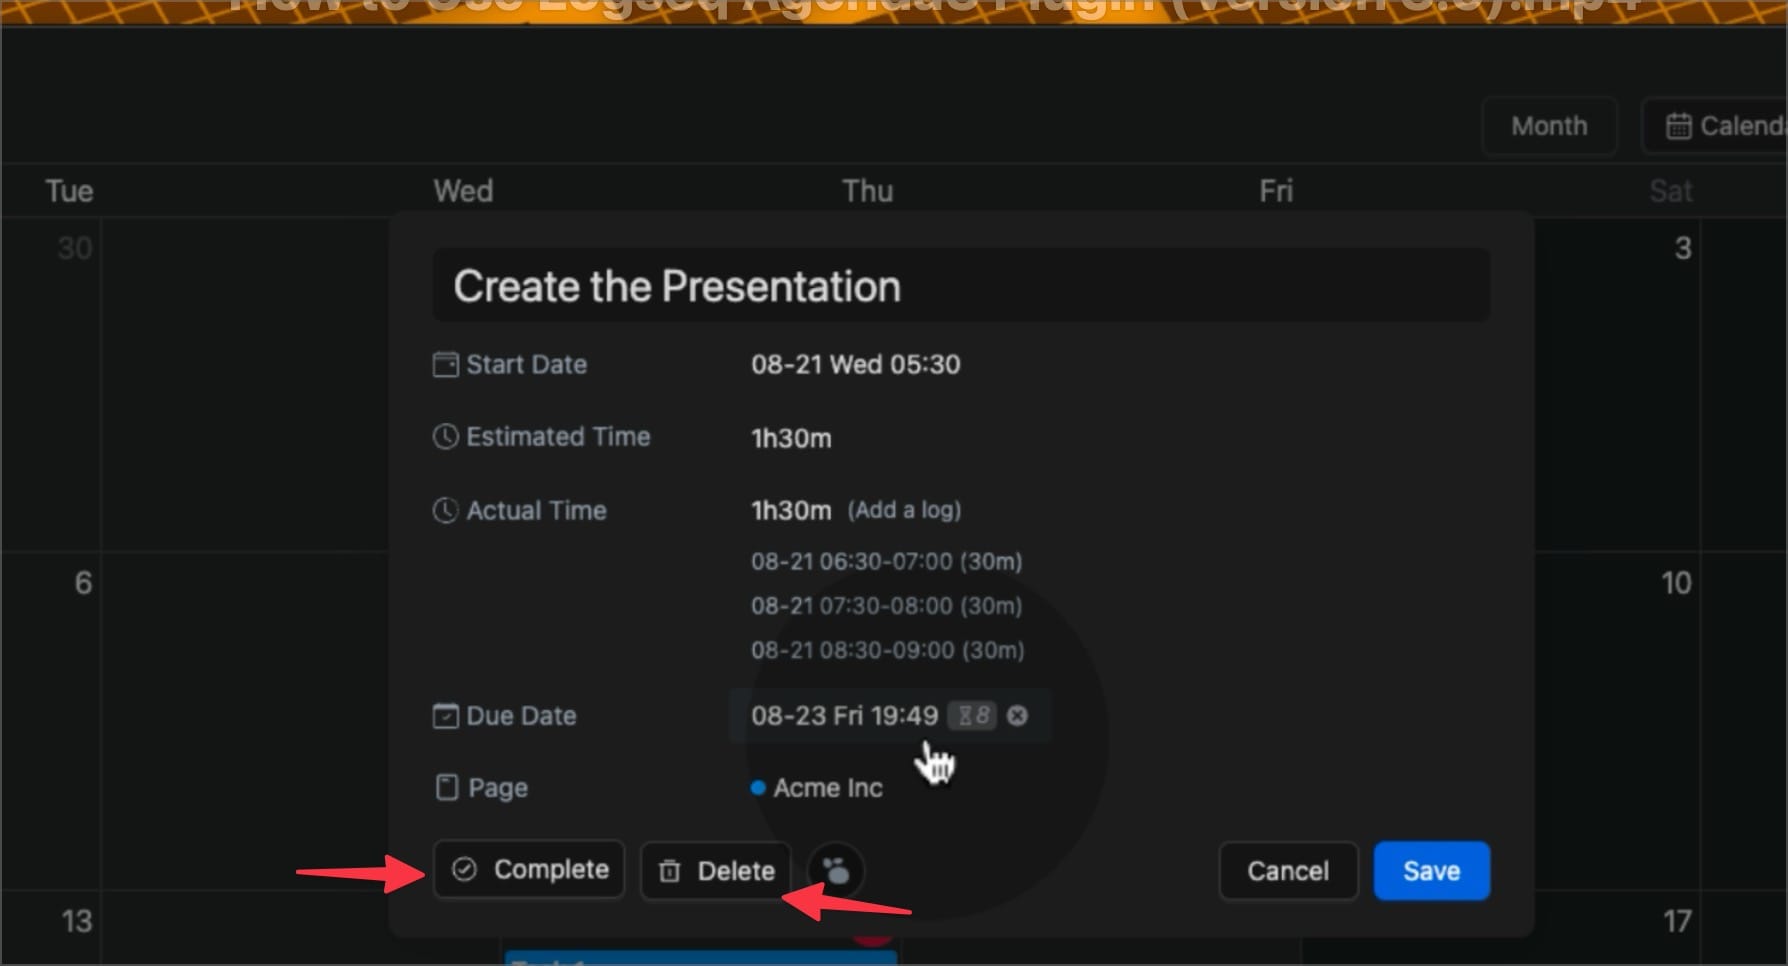Select day 6 in calendar grid

click(83, 583)
